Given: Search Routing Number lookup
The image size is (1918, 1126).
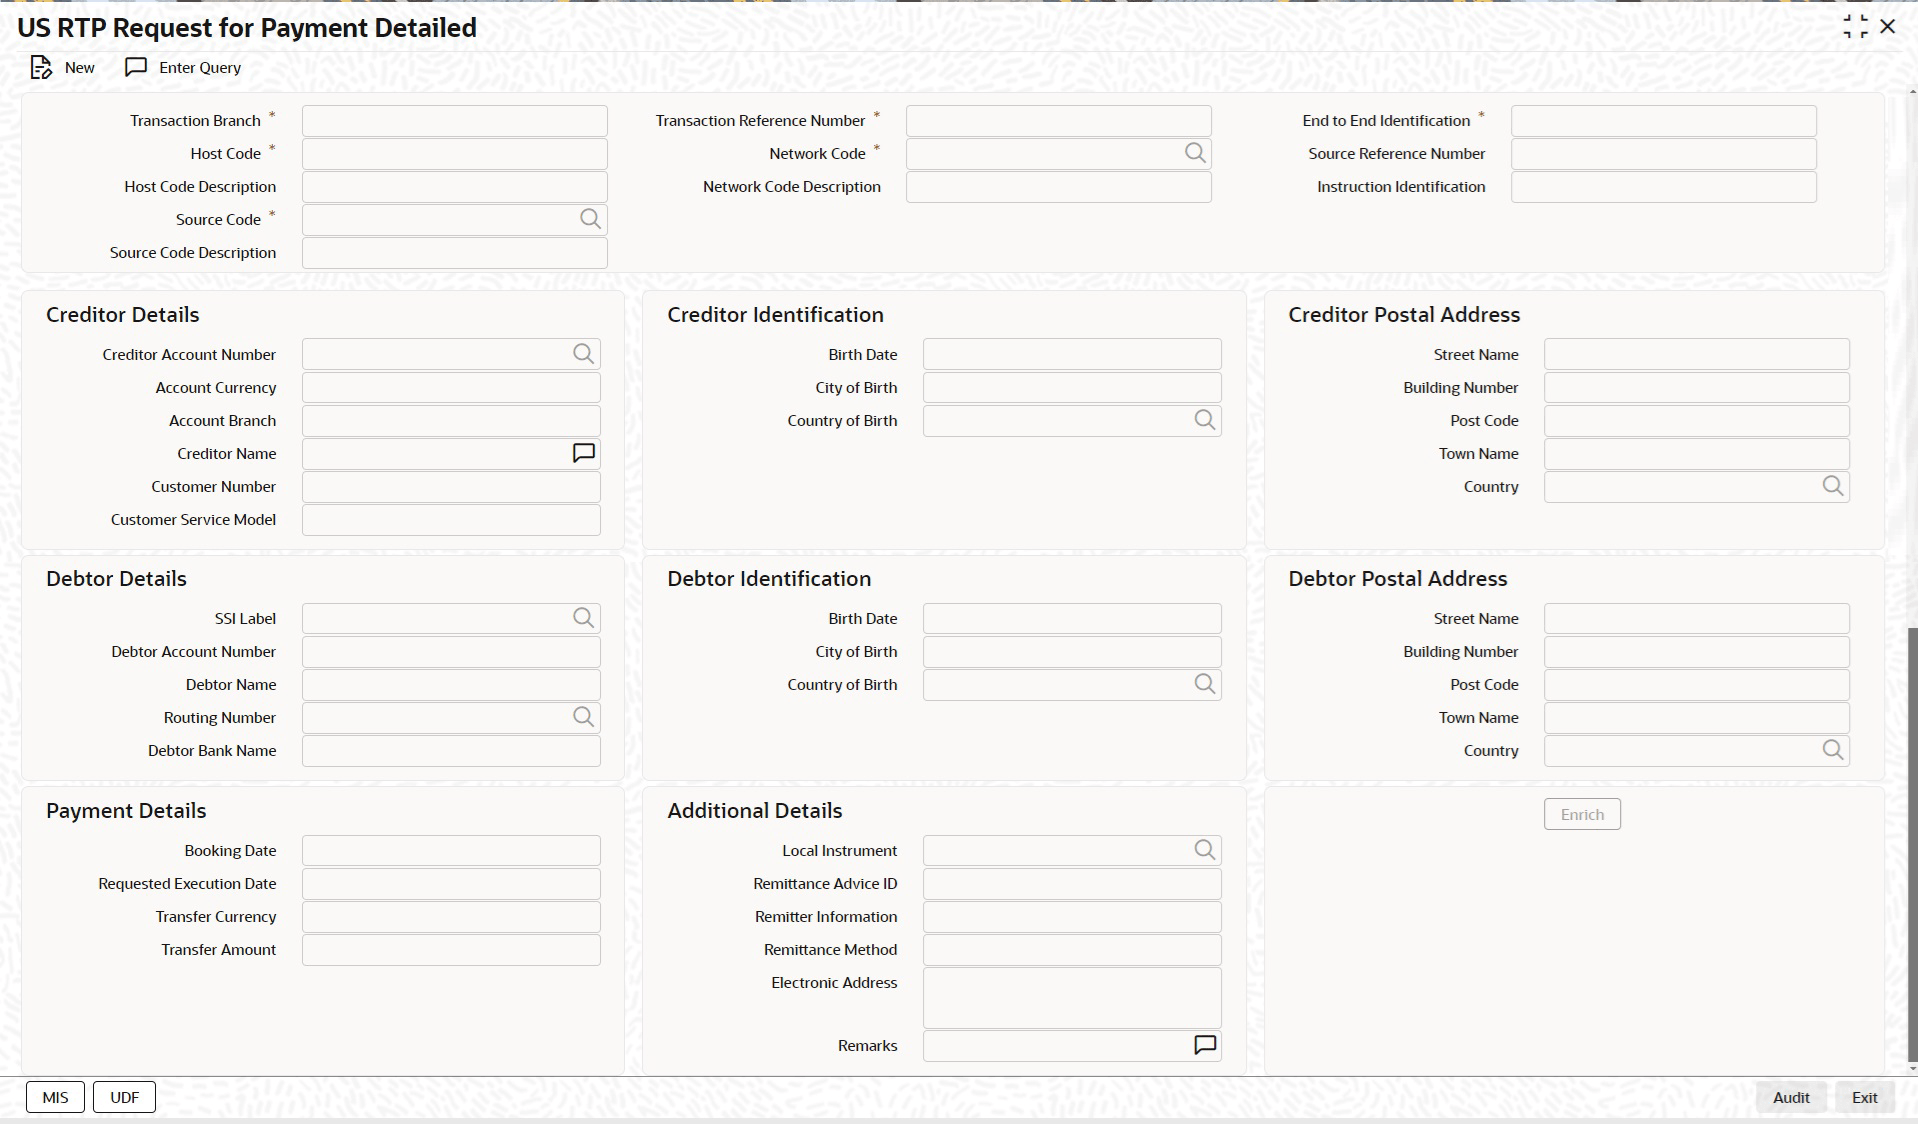Looking at the screenshot, I should (x=583, y=717).
